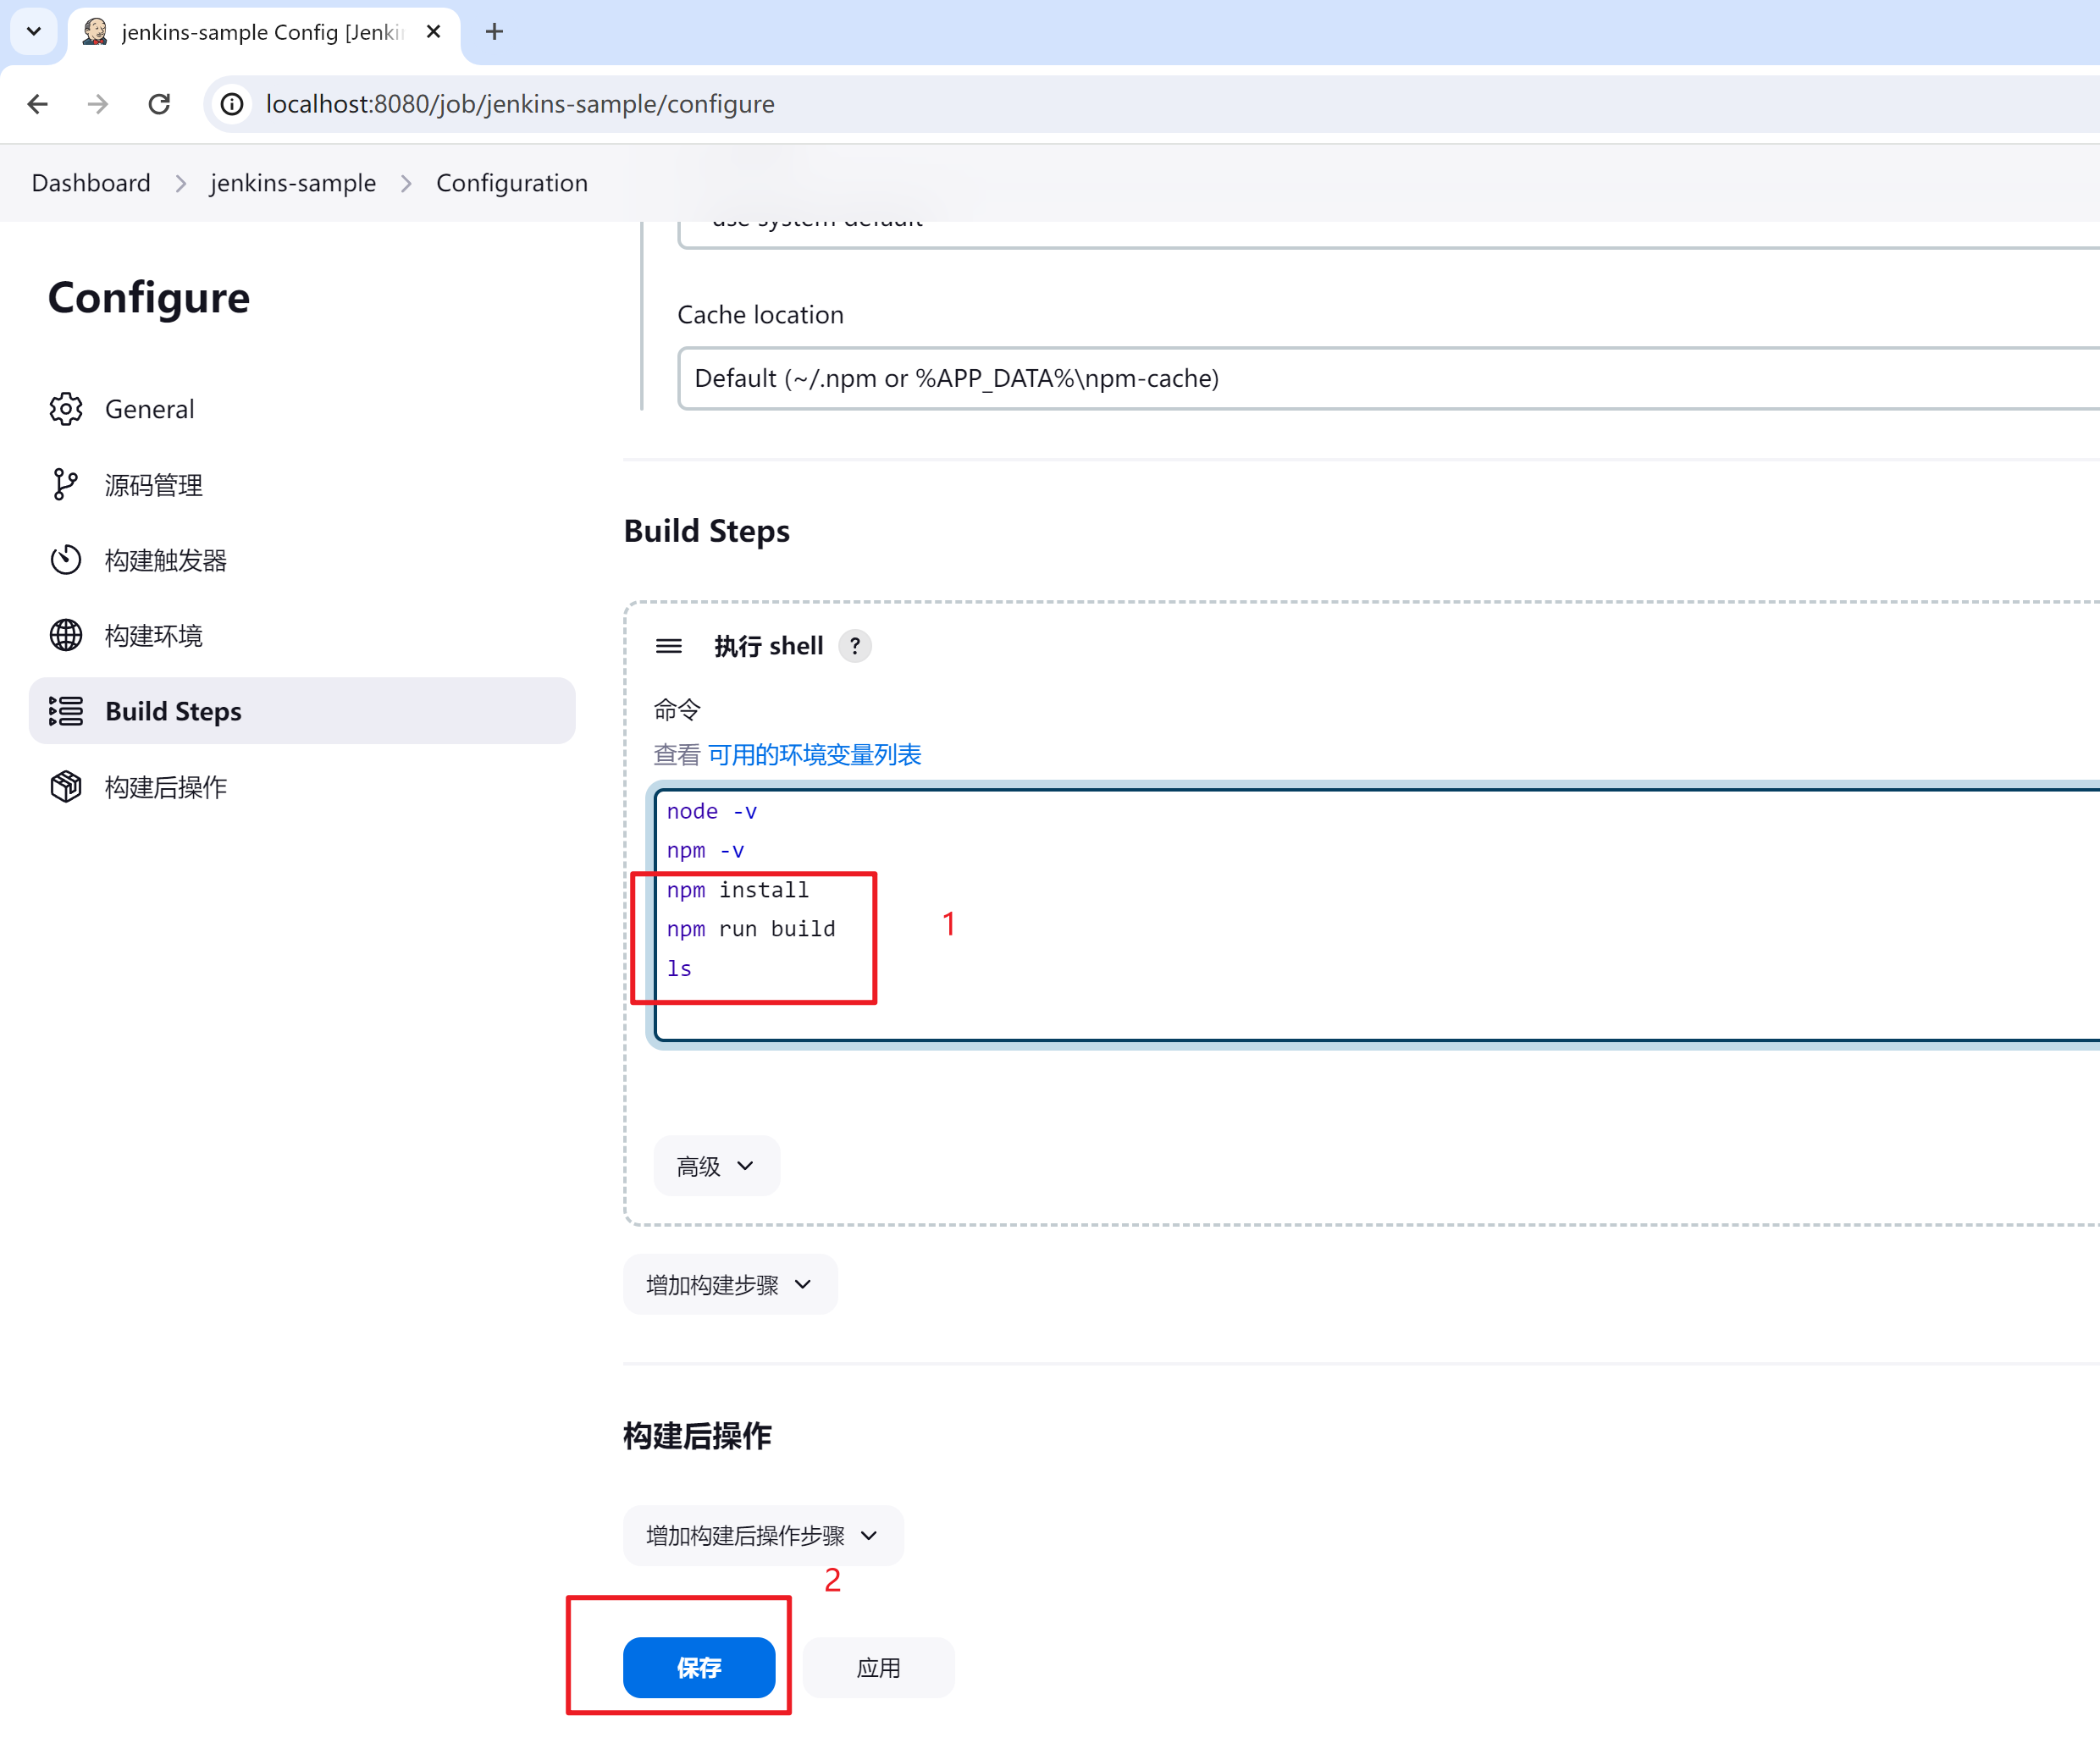Open the 增加构建后操作步骤 dropdown

[x=763, y=1536]
